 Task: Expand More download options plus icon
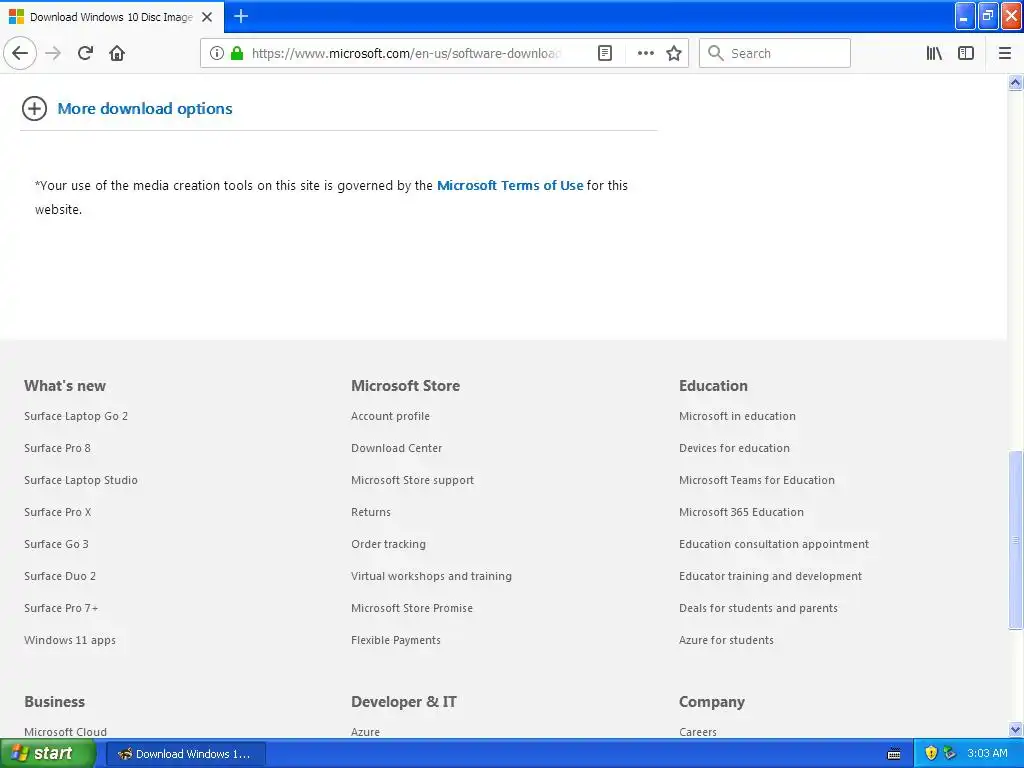(x=35, y=108)
